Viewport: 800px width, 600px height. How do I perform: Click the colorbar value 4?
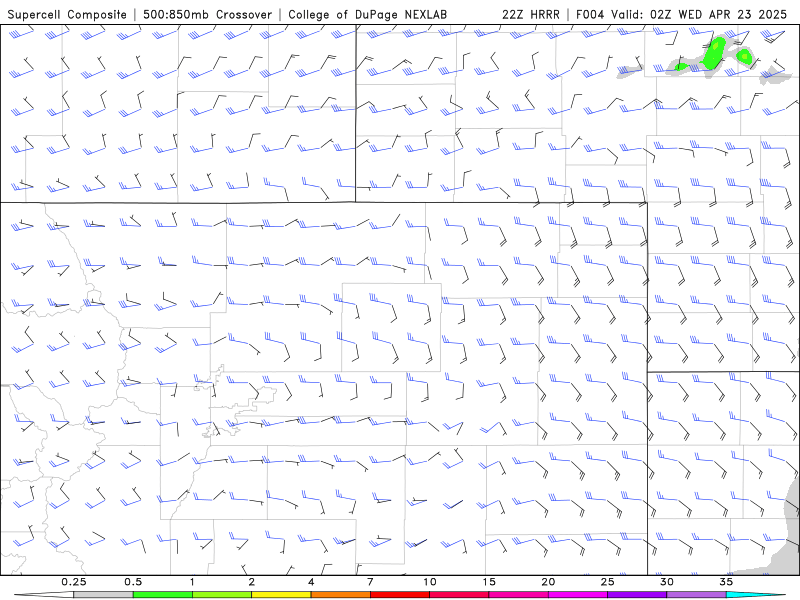311,582
